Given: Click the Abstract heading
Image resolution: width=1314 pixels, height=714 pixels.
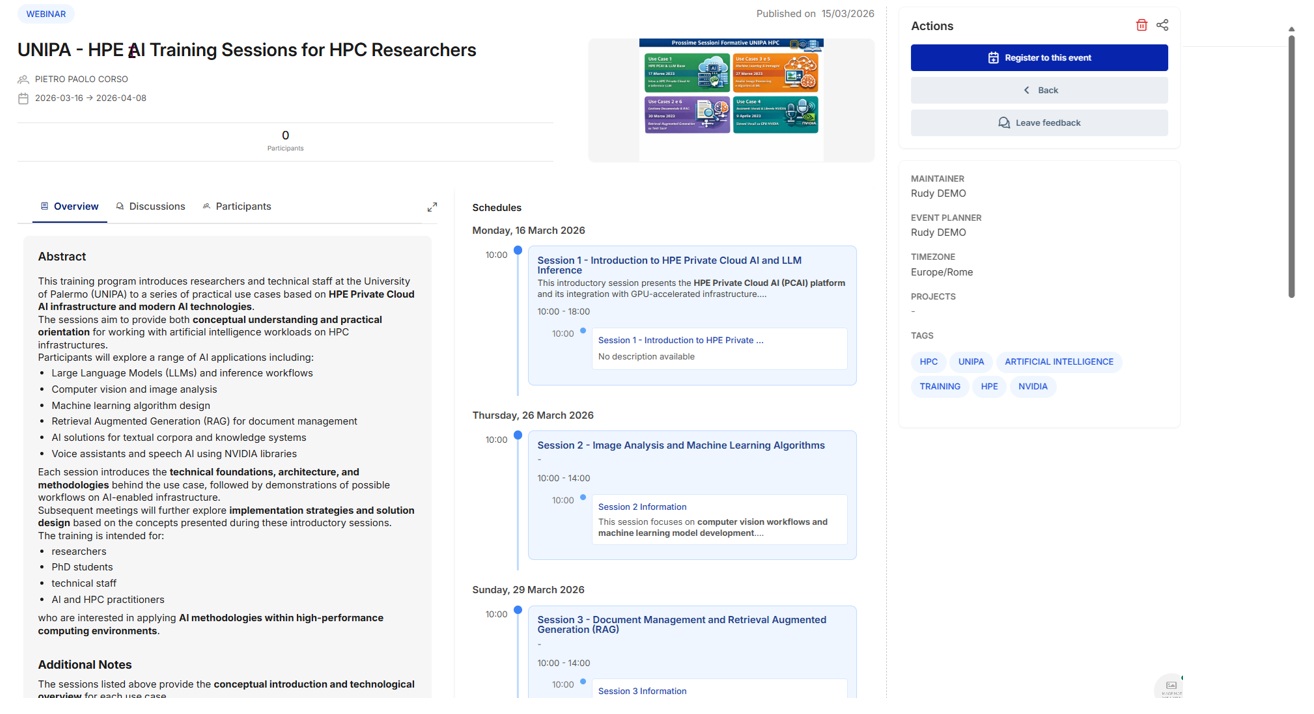Looking at the screenshot, I should [62, 256].
